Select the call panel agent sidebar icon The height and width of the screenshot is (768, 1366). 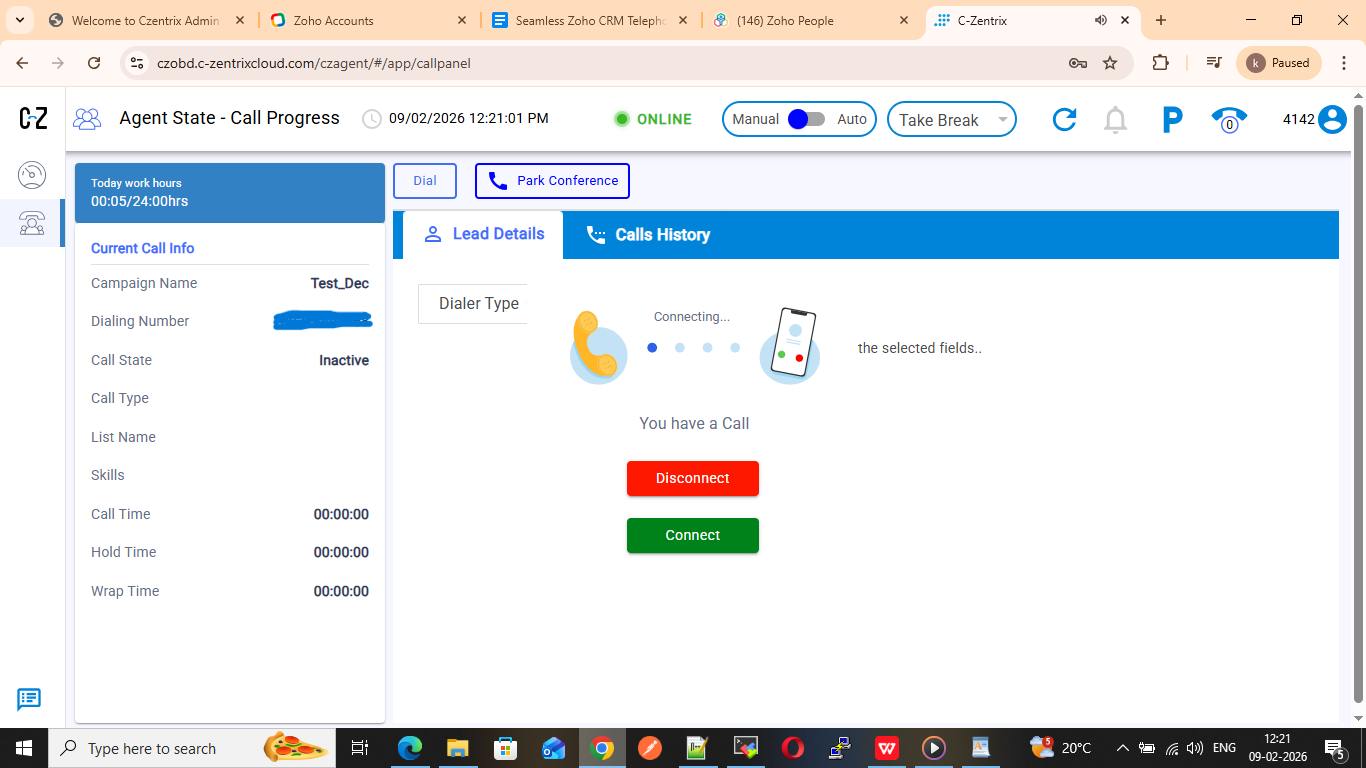tap(32, 222)
